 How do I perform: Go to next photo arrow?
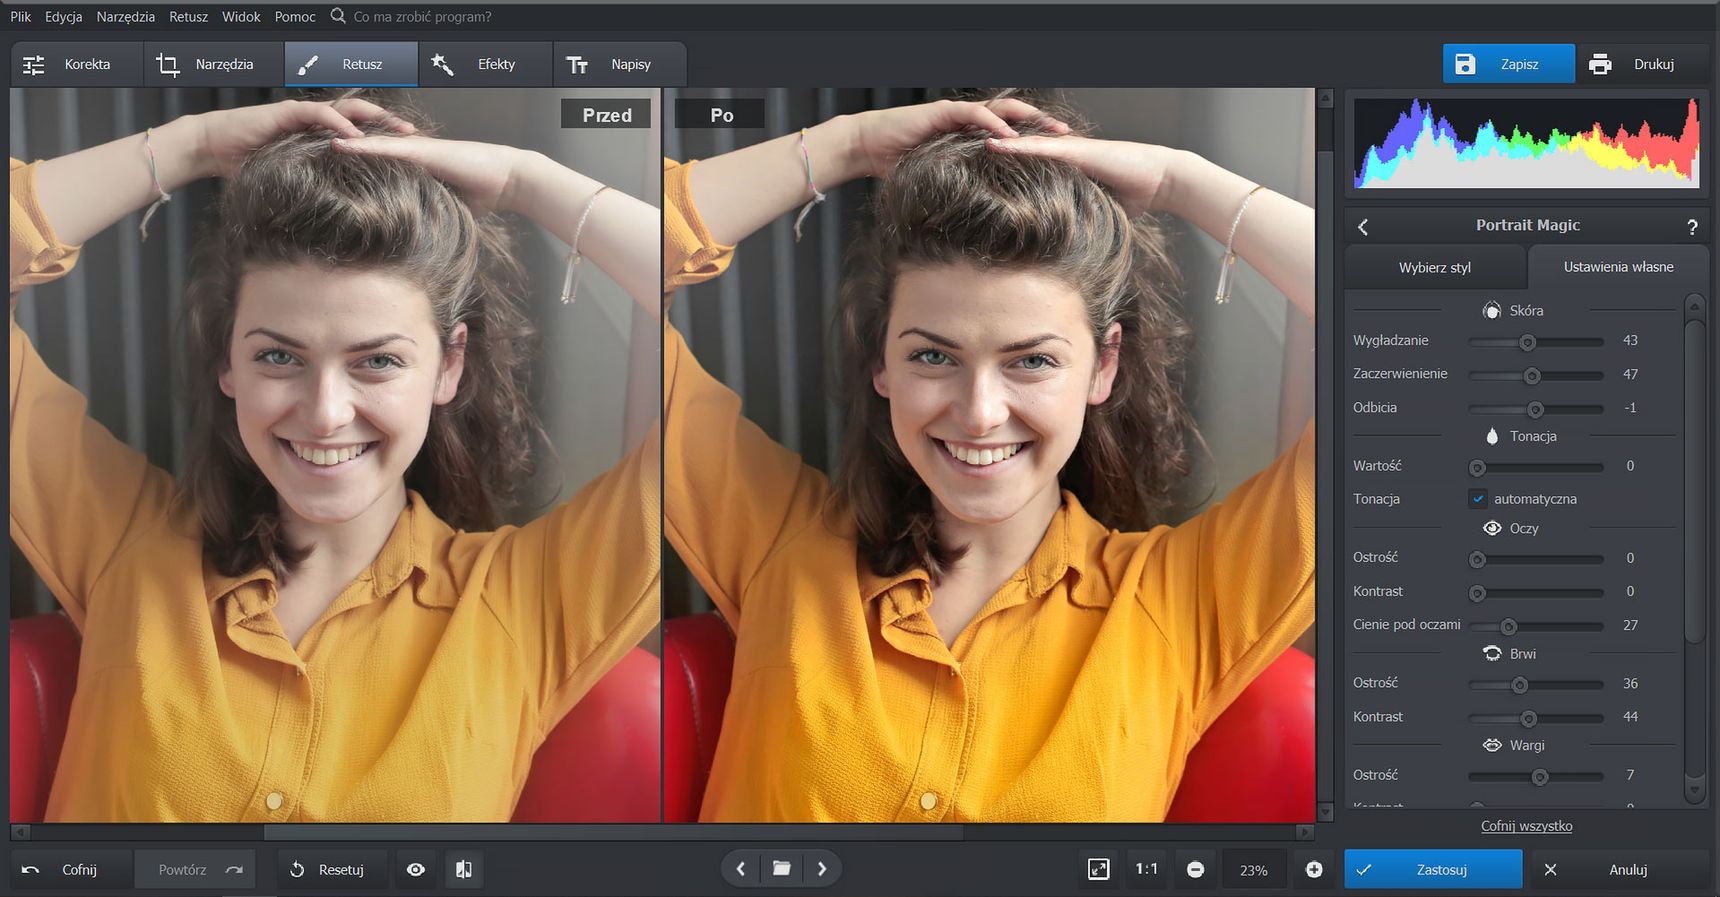click(822, 869)
